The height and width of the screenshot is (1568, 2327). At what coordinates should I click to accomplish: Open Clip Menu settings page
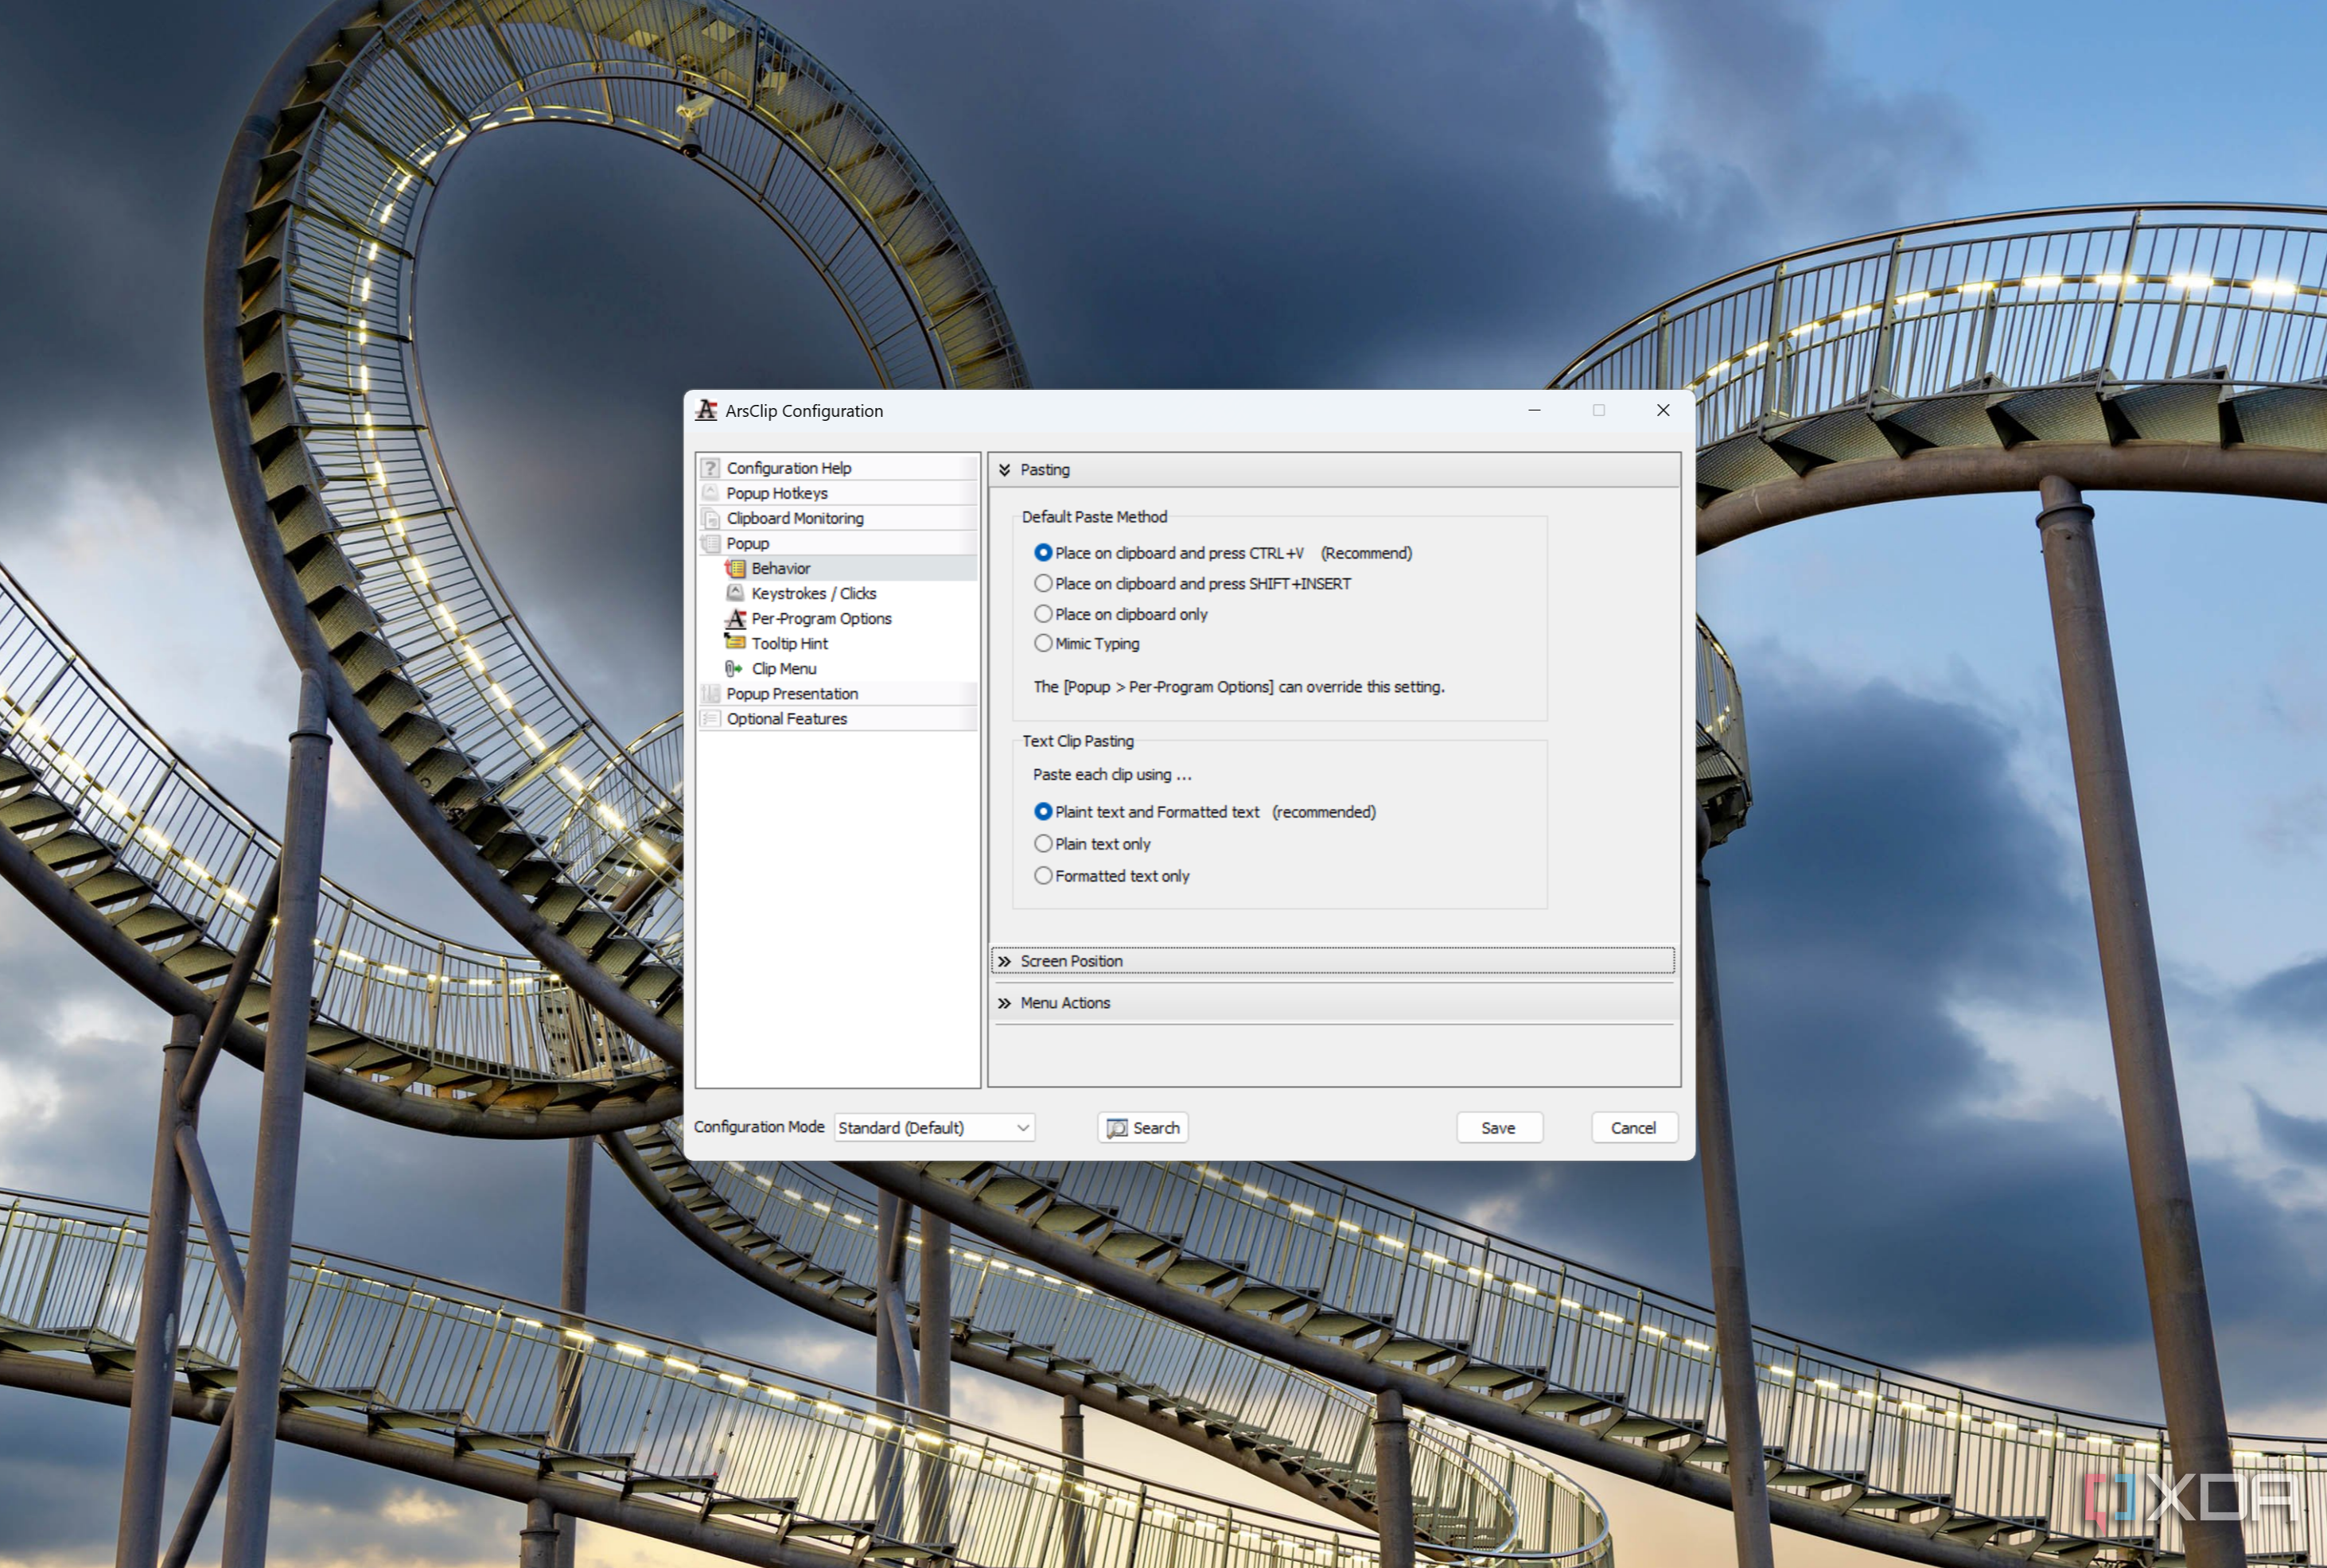[x=784, y=668]
